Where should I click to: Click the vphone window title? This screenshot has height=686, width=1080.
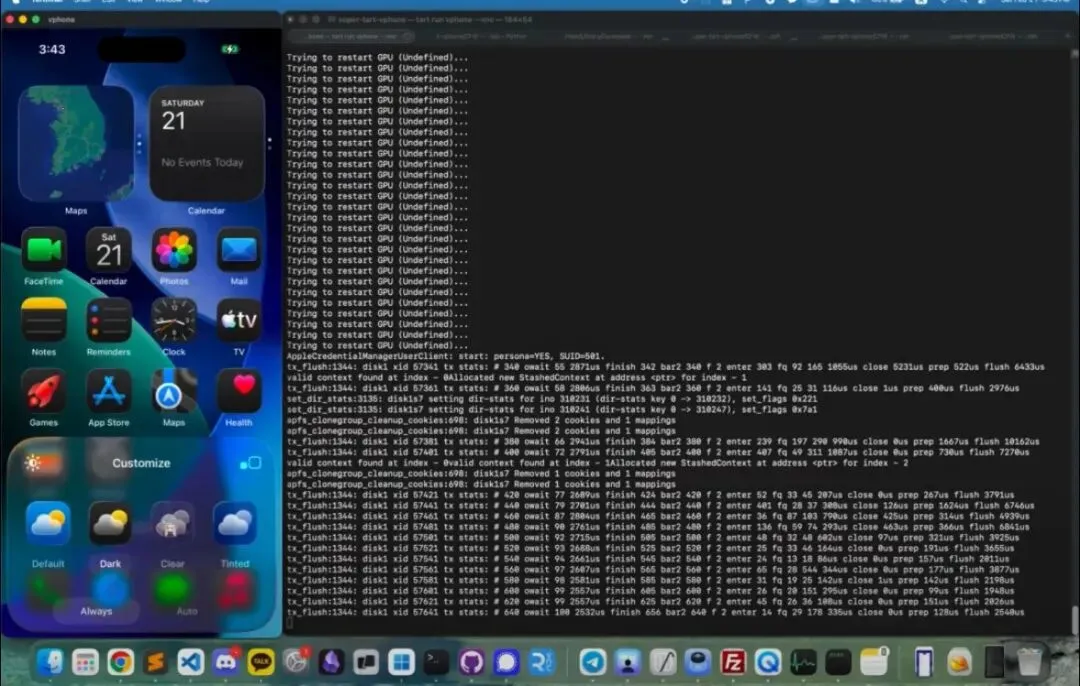pos(61,19)
